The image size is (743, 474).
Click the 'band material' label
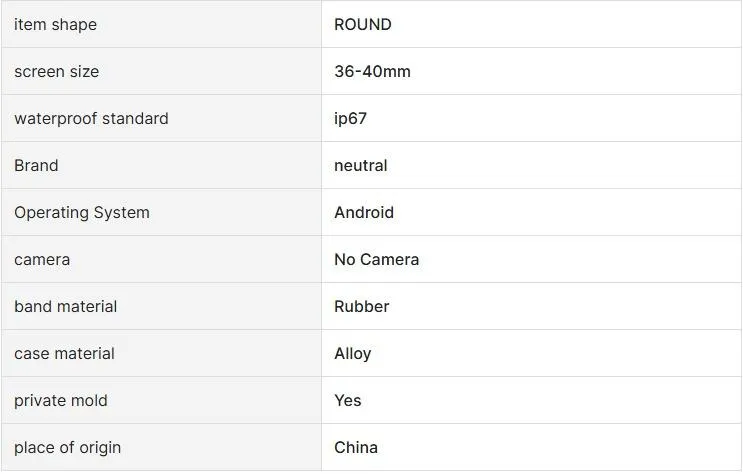(66, 307)
